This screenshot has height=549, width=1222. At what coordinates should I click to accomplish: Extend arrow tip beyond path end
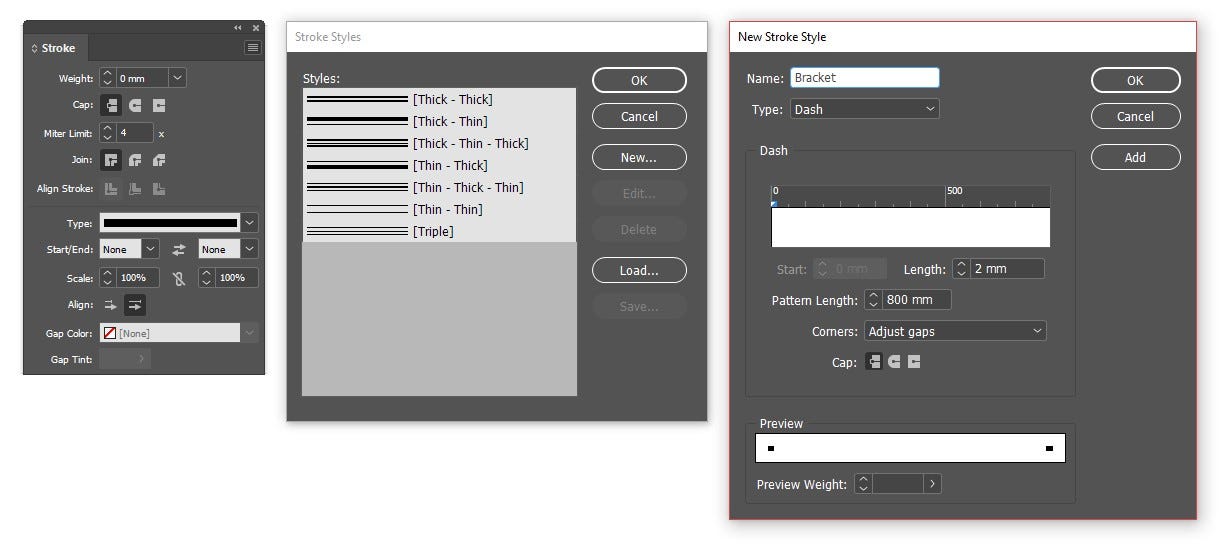coord(111,306)
